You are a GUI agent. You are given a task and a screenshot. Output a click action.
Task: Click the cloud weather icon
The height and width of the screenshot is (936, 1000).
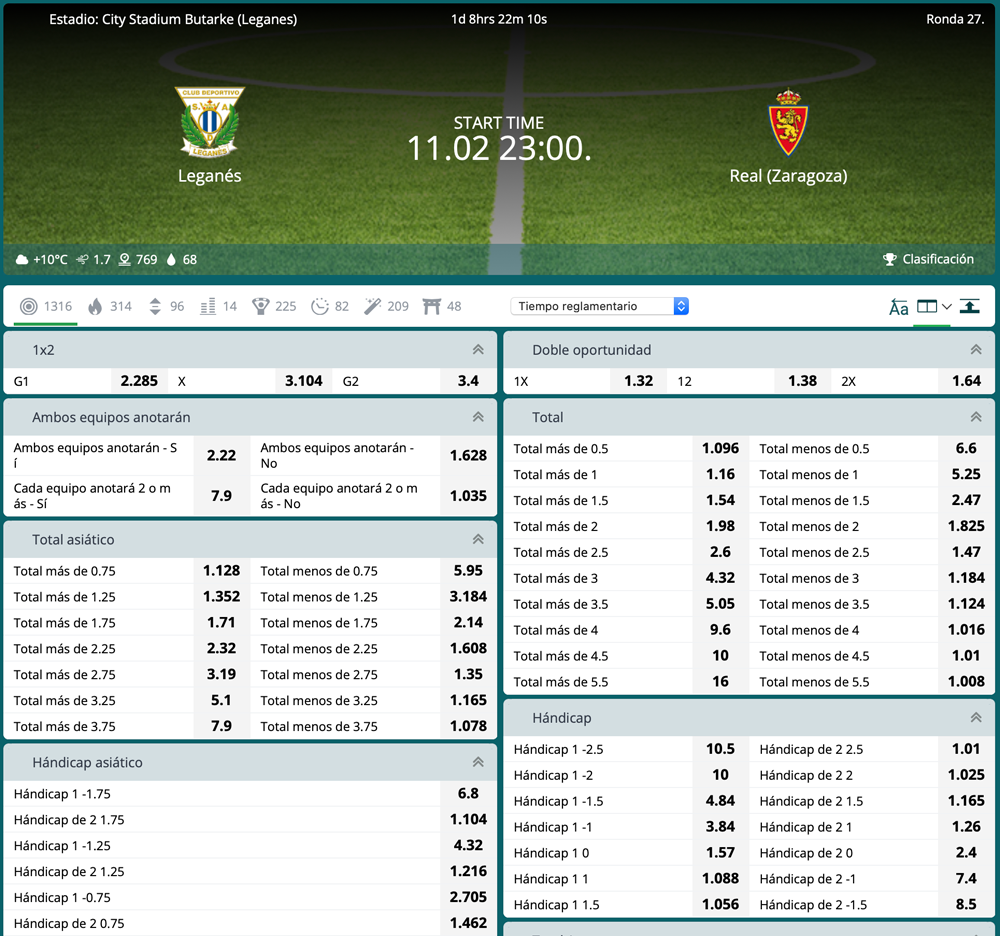point(22,260)
